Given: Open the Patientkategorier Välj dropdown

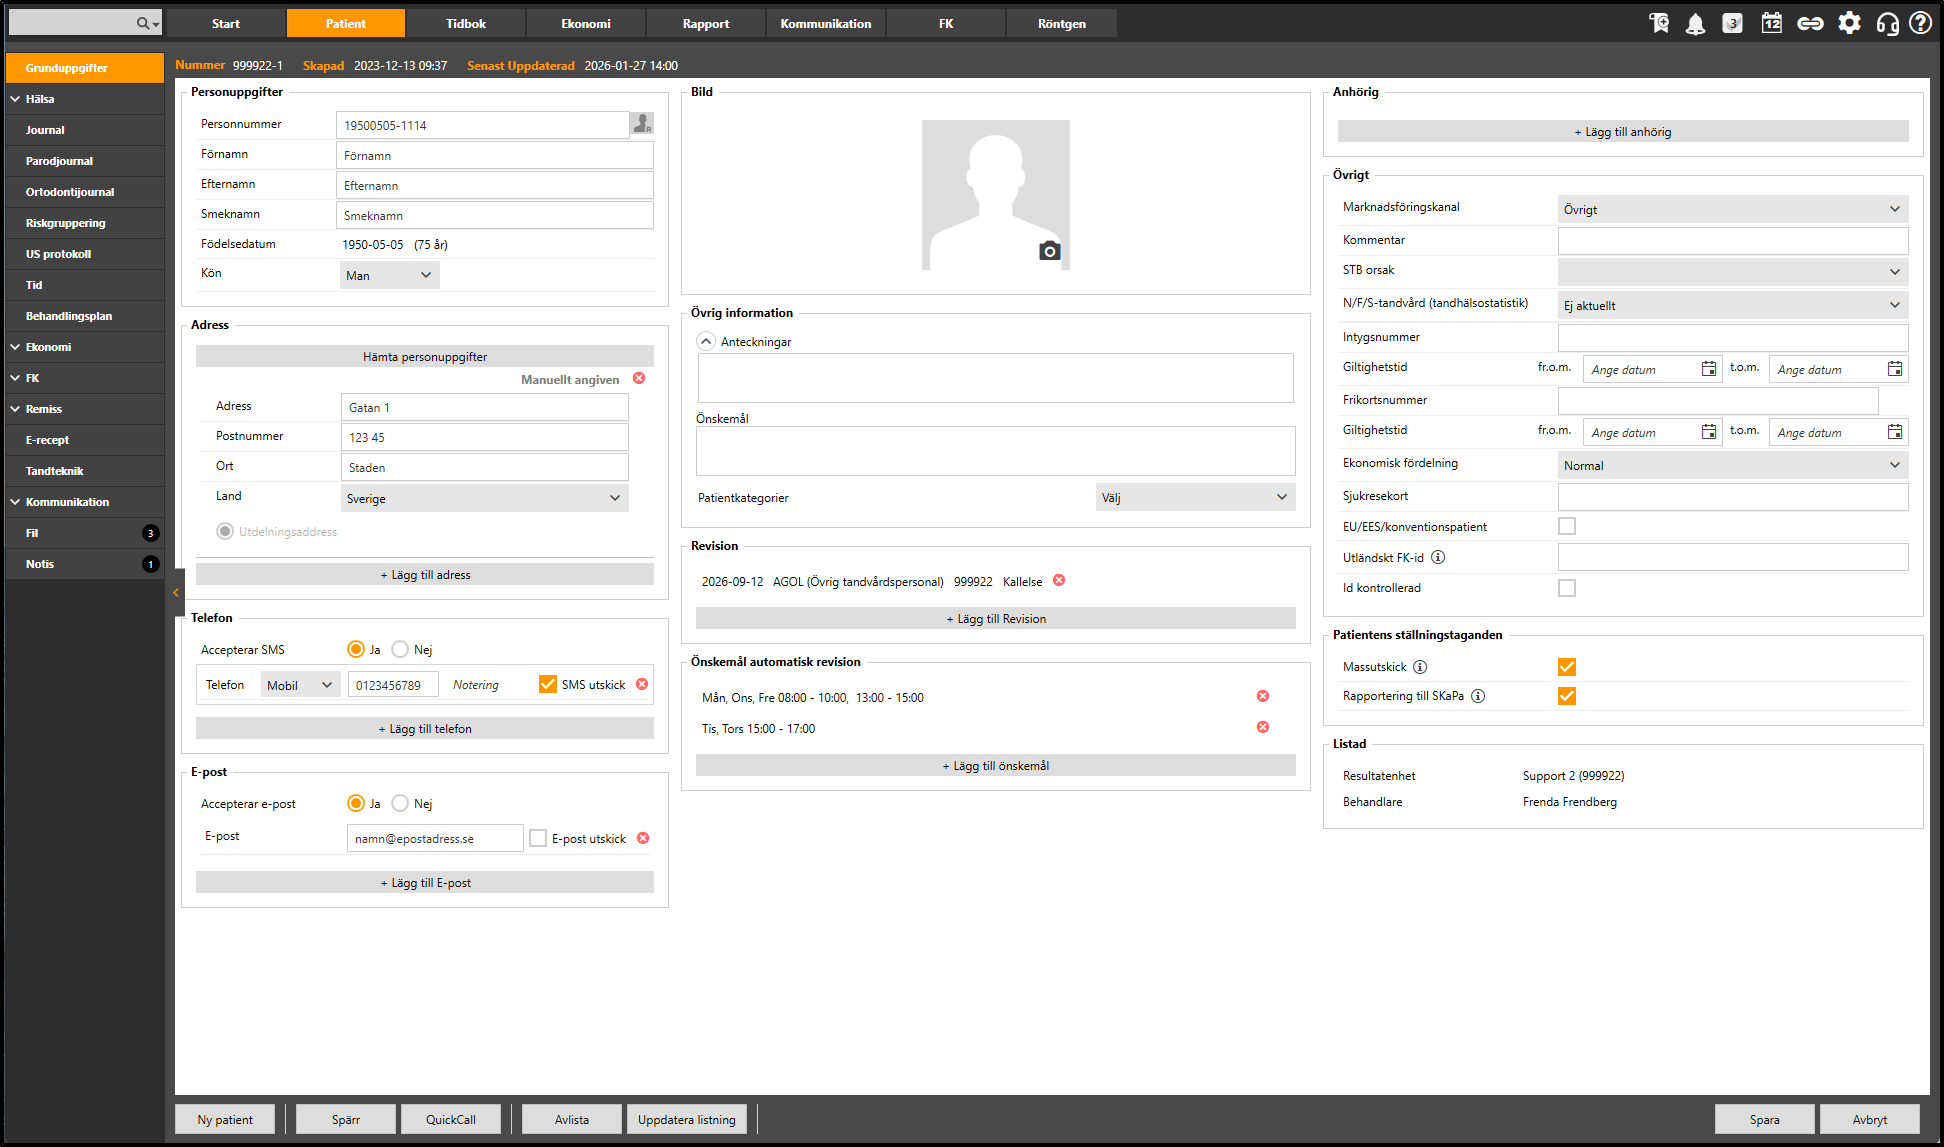Looking at the screenshot, I should pyautogui.click(x=1194, y=498).
